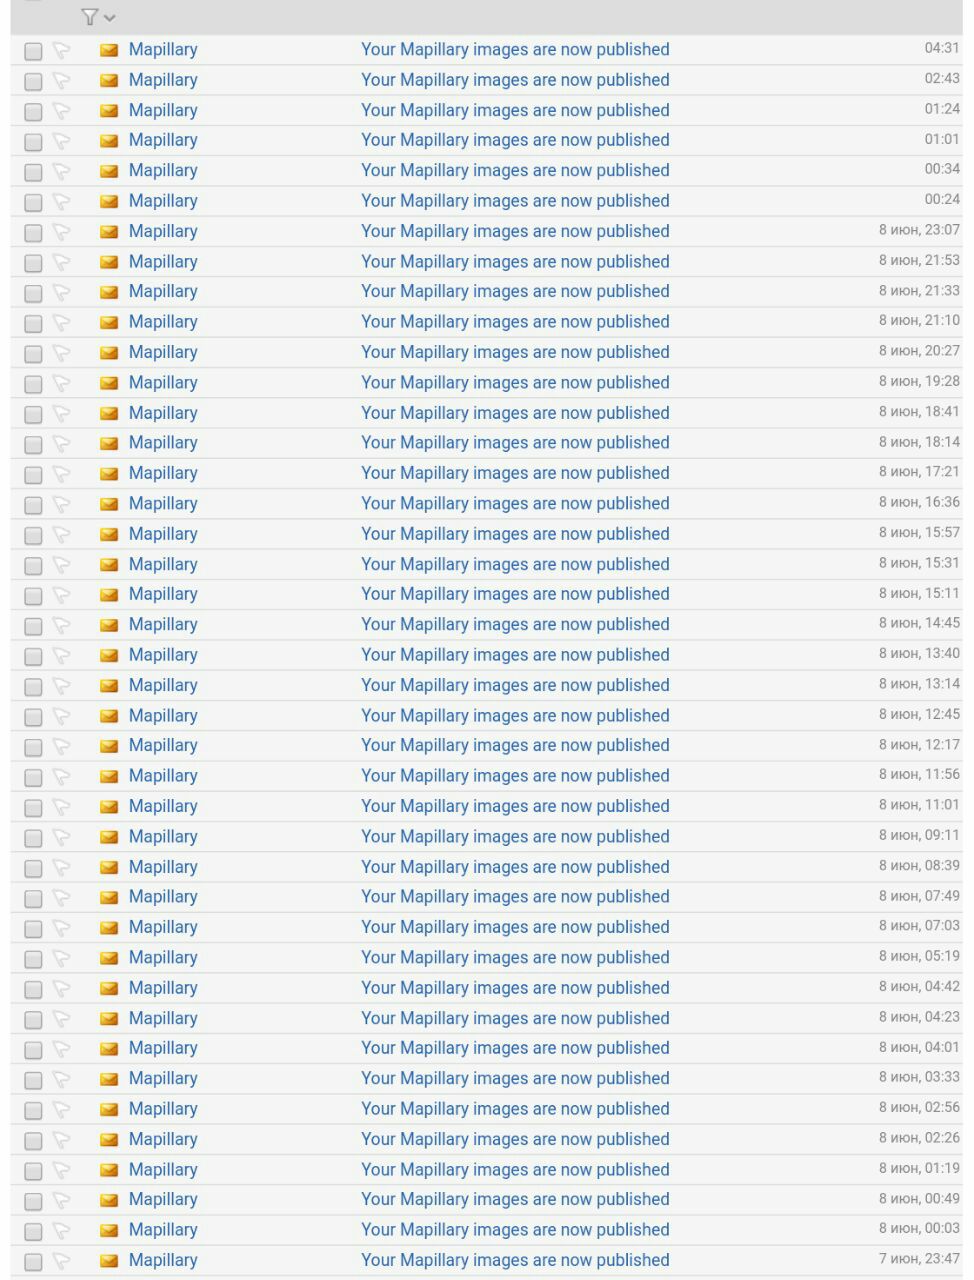Flag the 8 июн, 18:41 email
This screenshot has height=1280, width=974.
click(x=62, y=413)
